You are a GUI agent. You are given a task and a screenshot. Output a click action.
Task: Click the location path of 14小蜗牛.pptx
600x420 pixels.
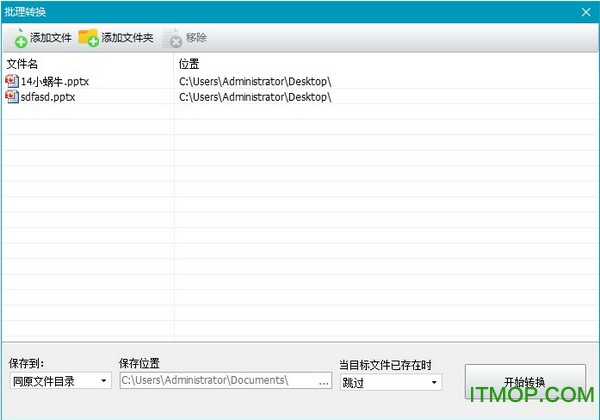coord(255,81)
